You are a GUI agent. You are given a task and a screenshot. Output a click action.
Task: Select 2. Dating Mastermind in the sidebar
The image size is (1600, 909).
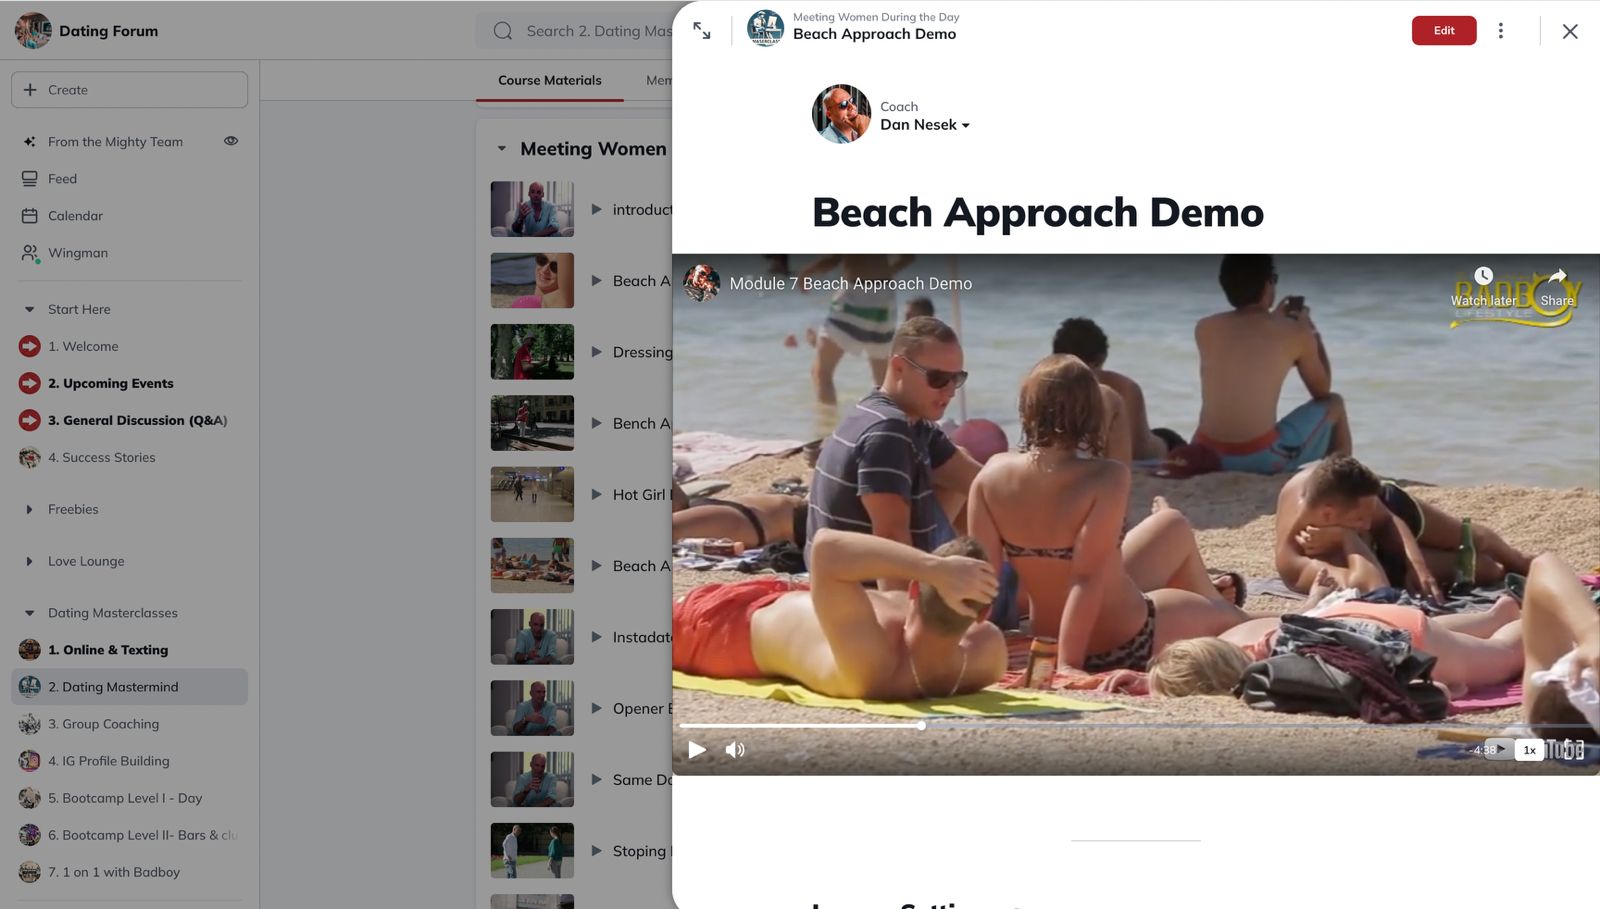[x=129, y=687]
